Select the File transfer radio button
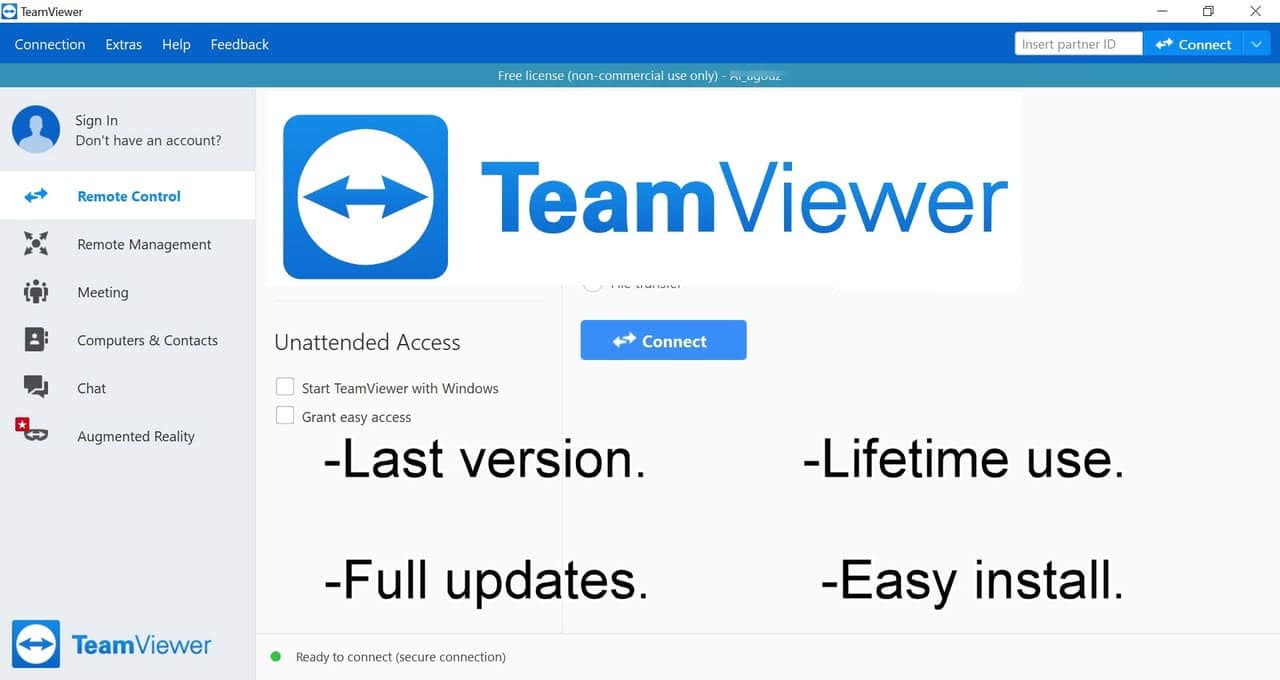 [592, 285]
